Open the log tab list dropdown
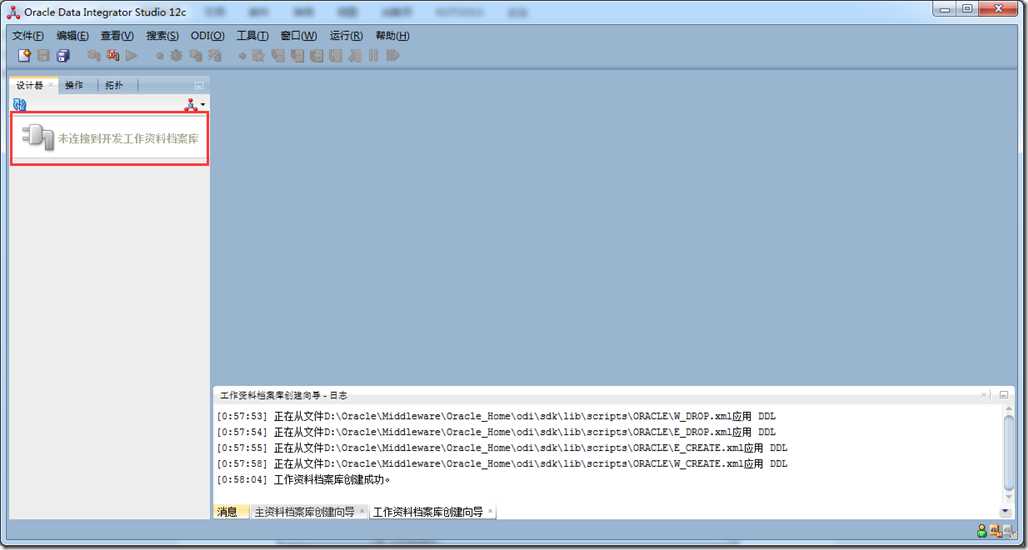The height and width of the screenshot is (550, 1028). 1006,512
